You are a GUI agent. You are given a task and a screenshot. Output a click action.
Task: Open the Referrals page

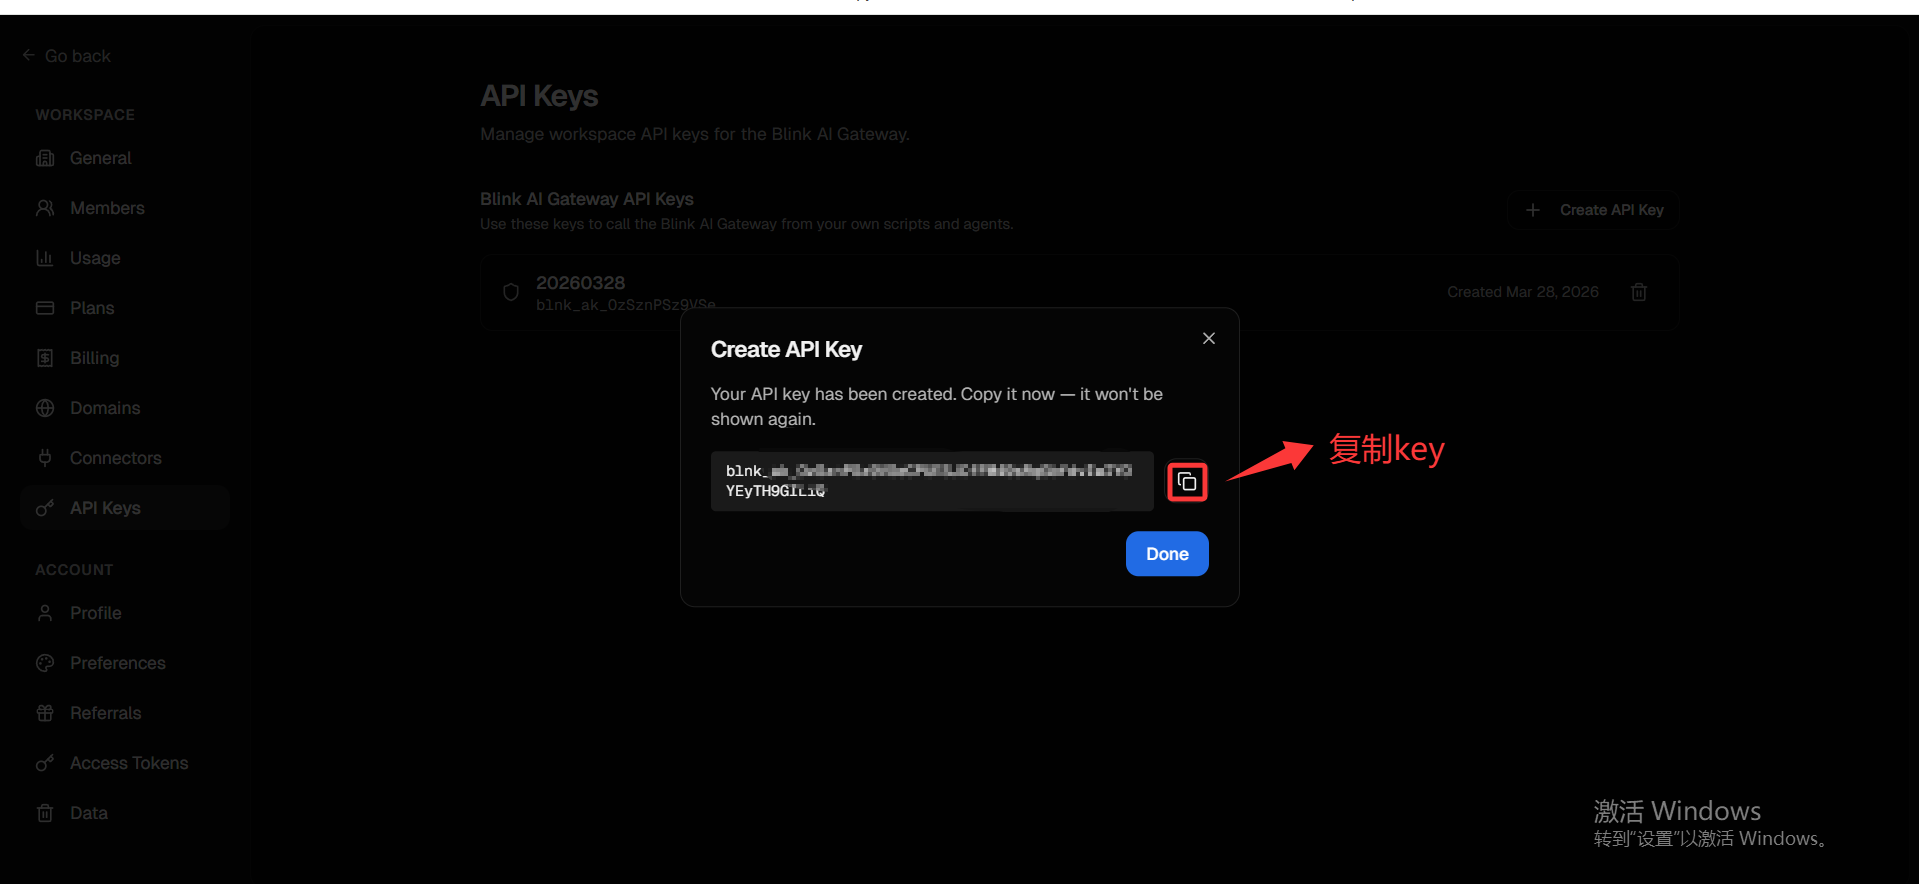(125, 713)
